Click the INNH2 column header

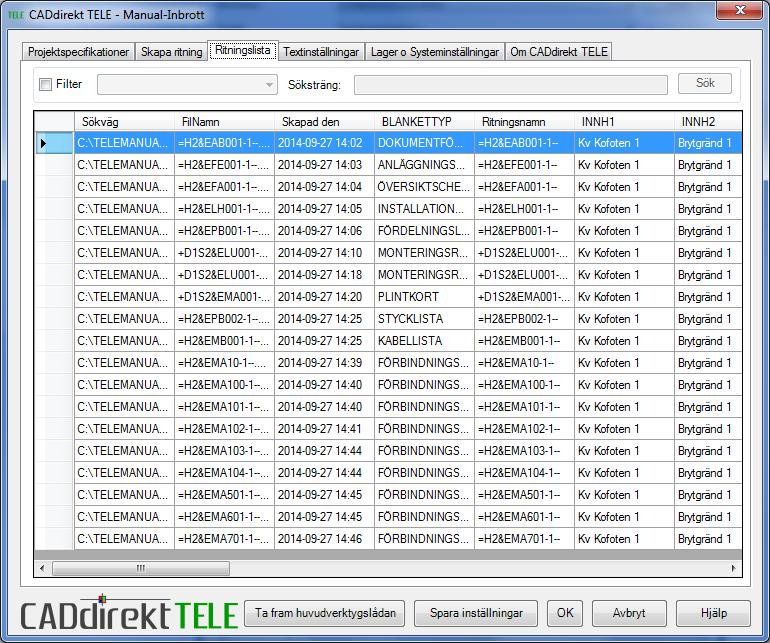708,121
